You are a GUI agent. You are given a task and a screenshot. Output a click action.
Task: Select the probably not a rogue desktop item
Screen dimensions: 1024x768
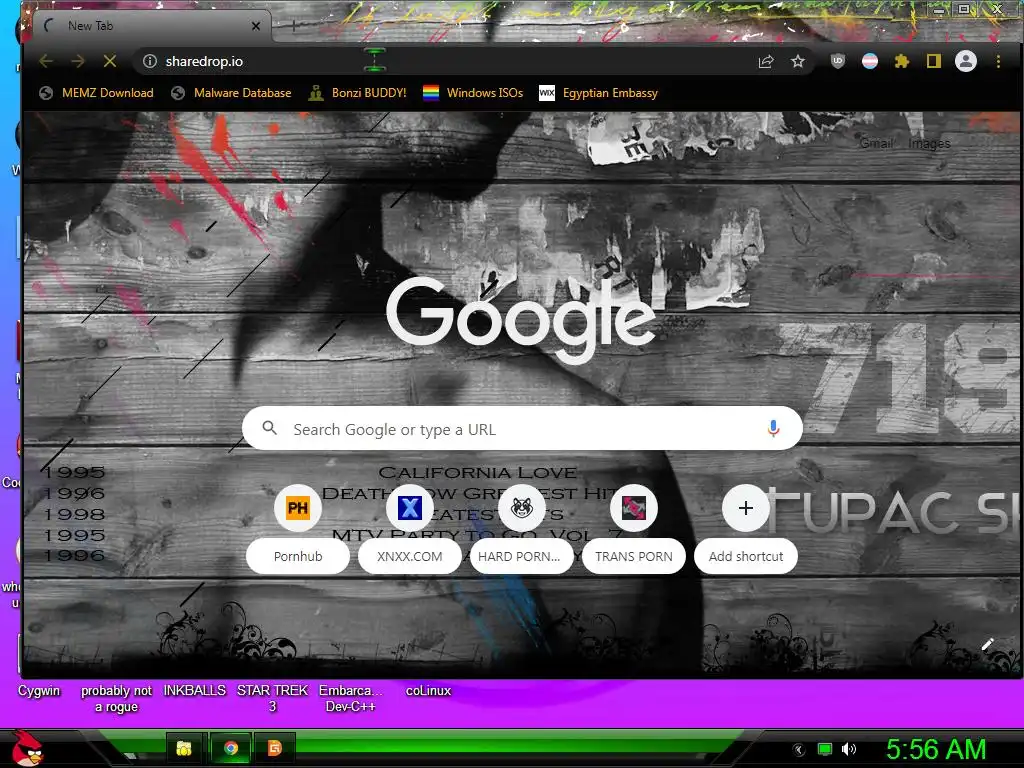click(x=116, y=698)
